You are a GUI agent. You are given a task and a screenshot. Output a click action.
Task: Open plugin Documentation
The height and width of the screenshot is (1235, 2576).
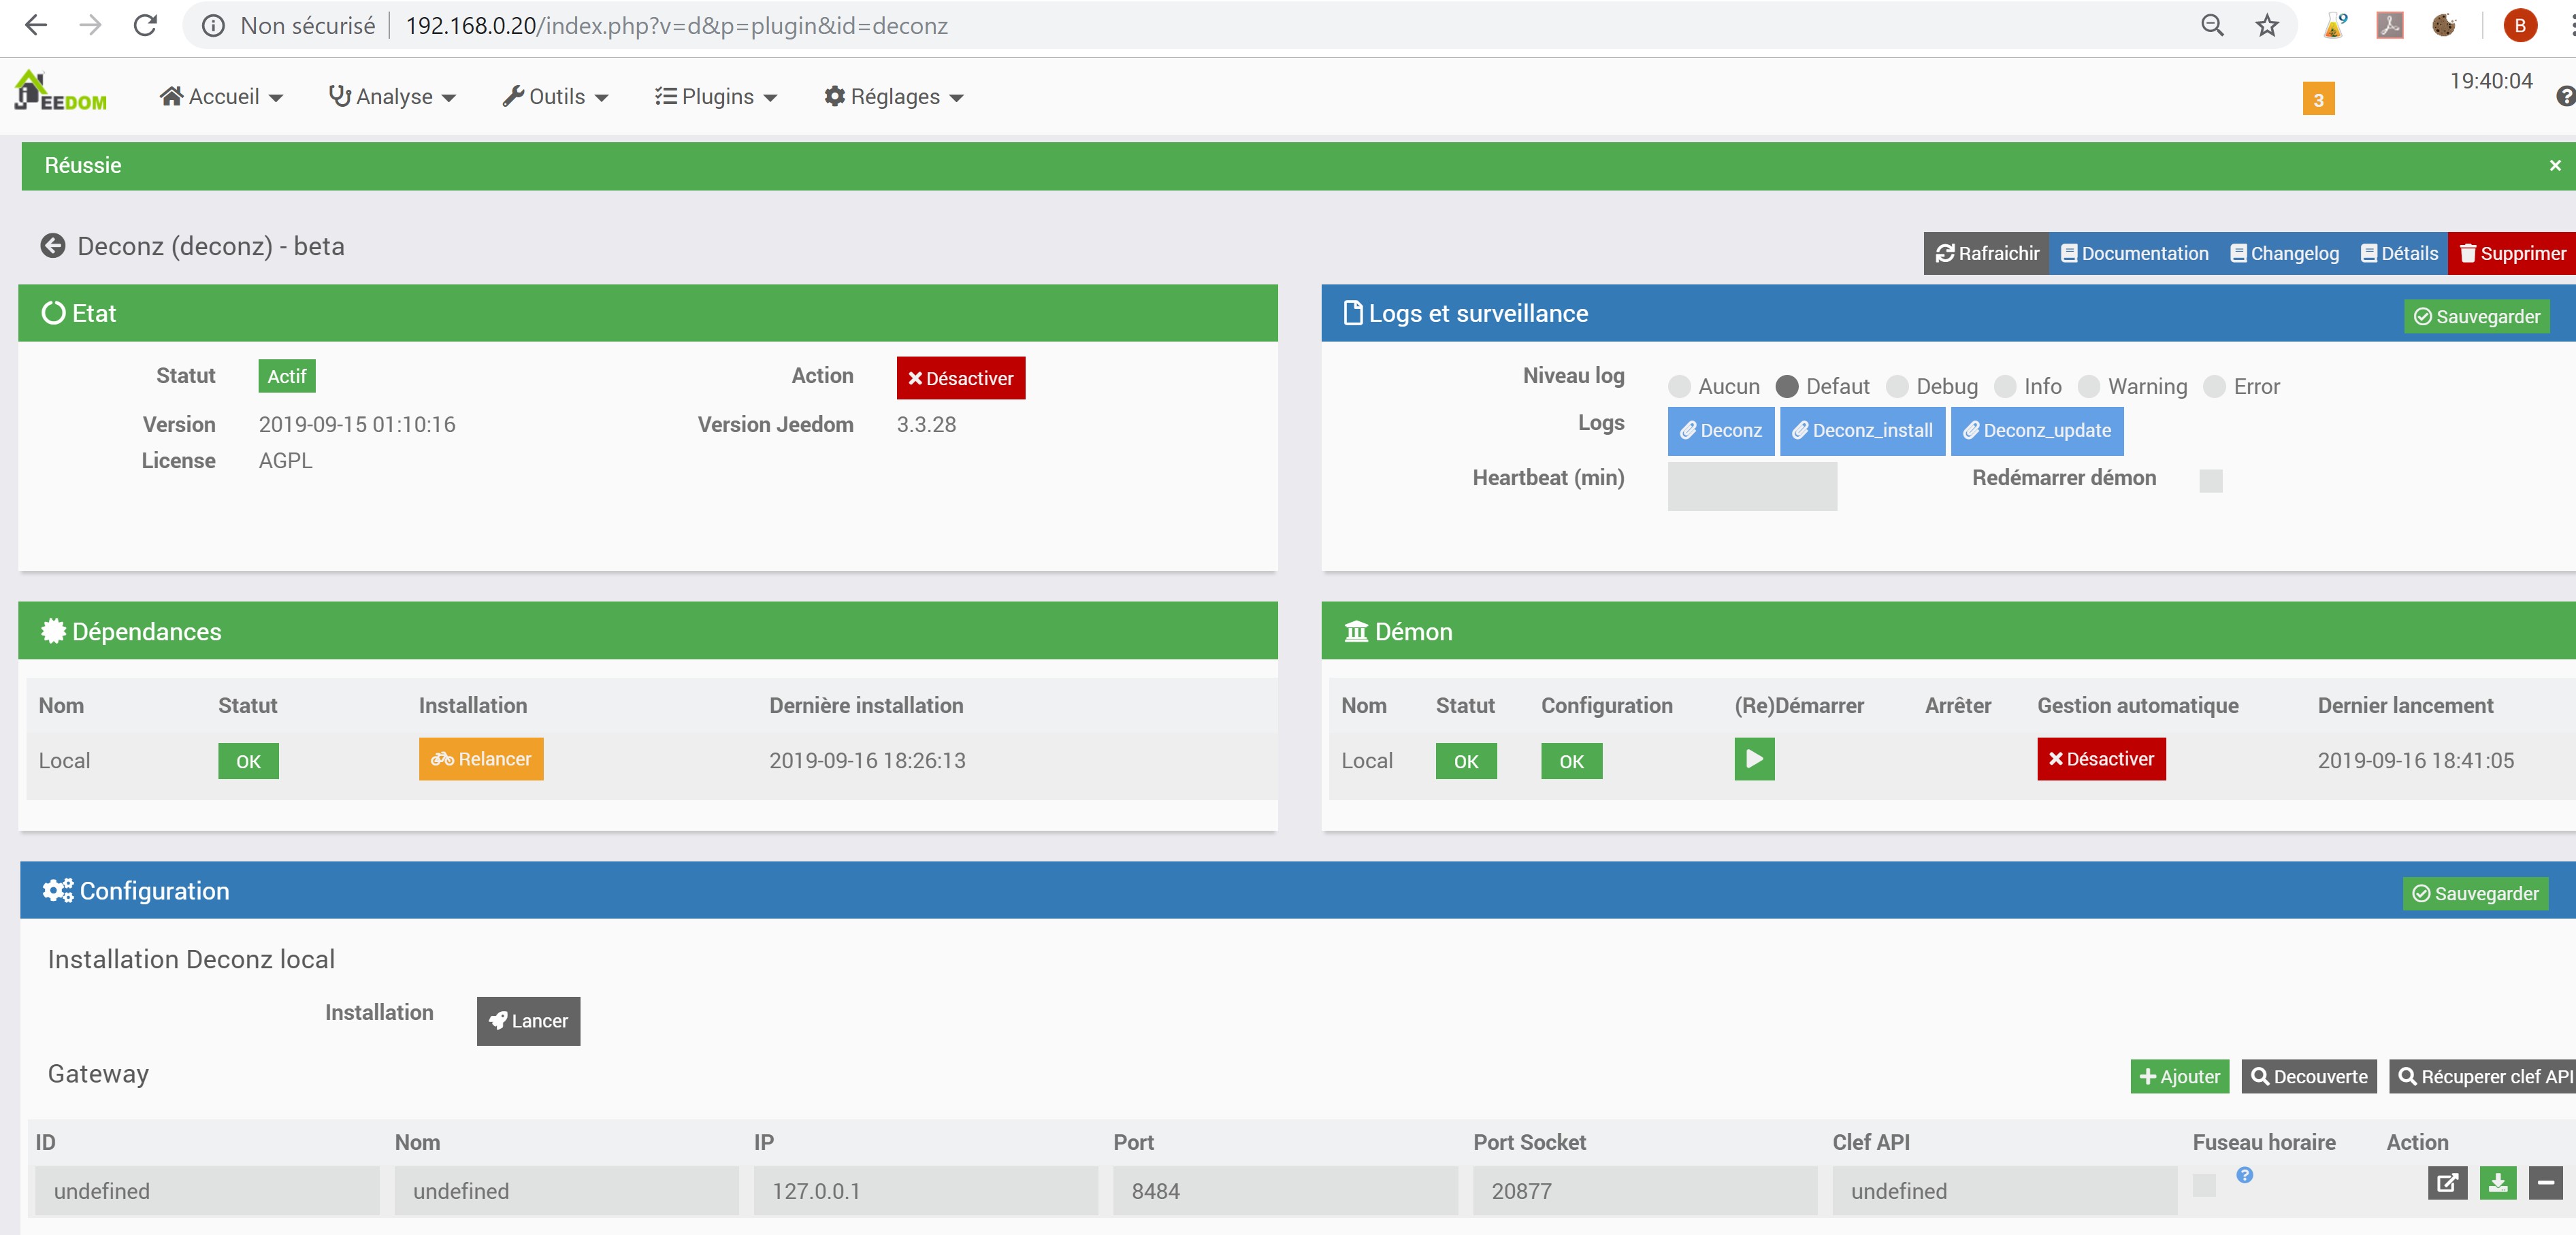(2134, 253)
